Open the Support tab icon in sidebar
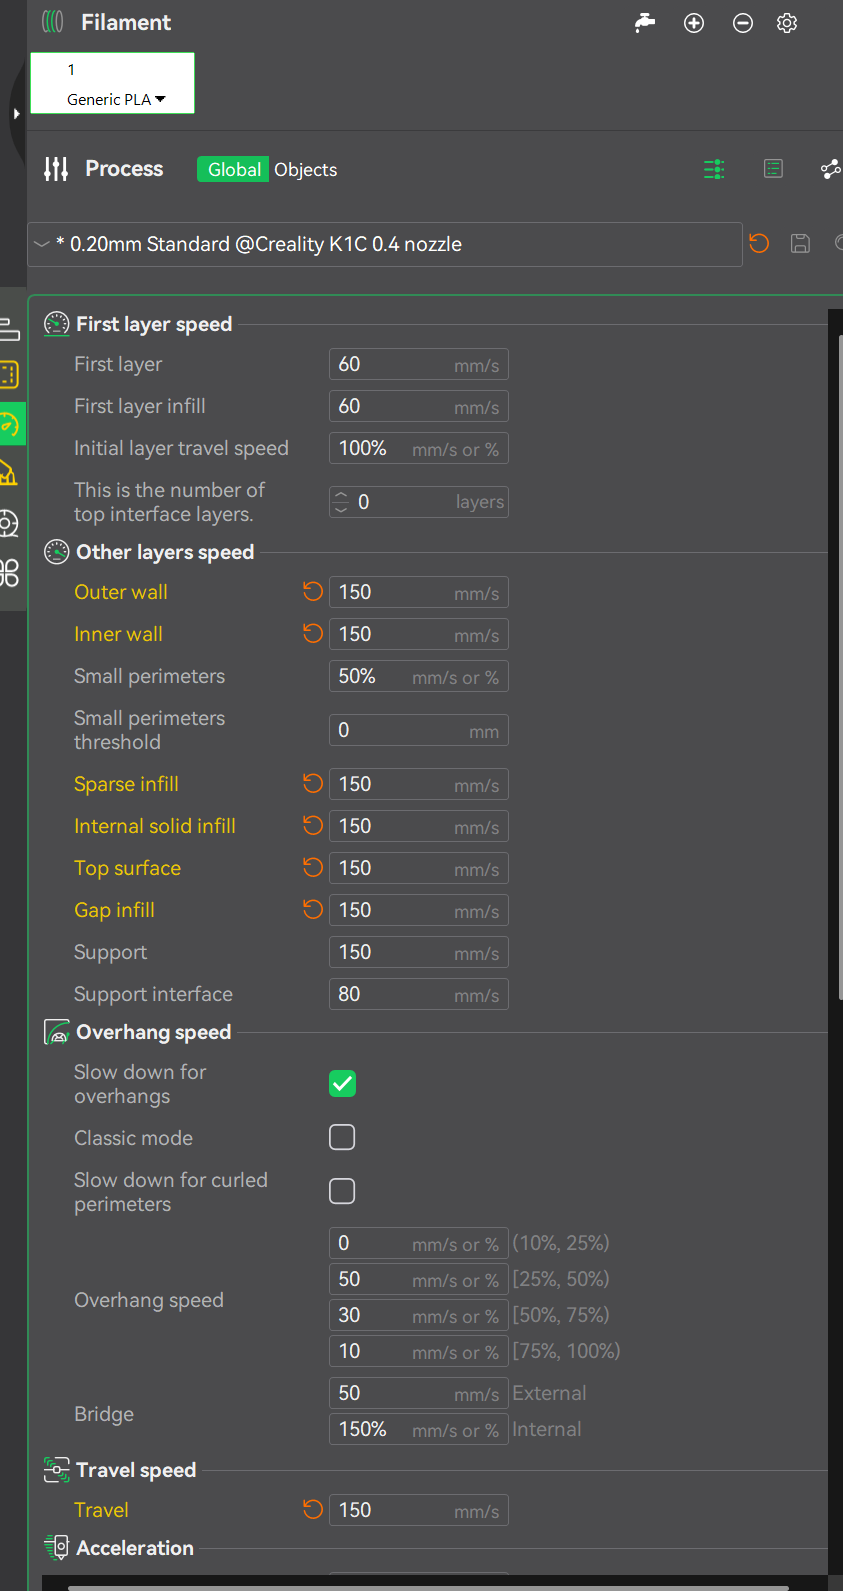Screen dimensions: 843x1591 click(9, 473)
